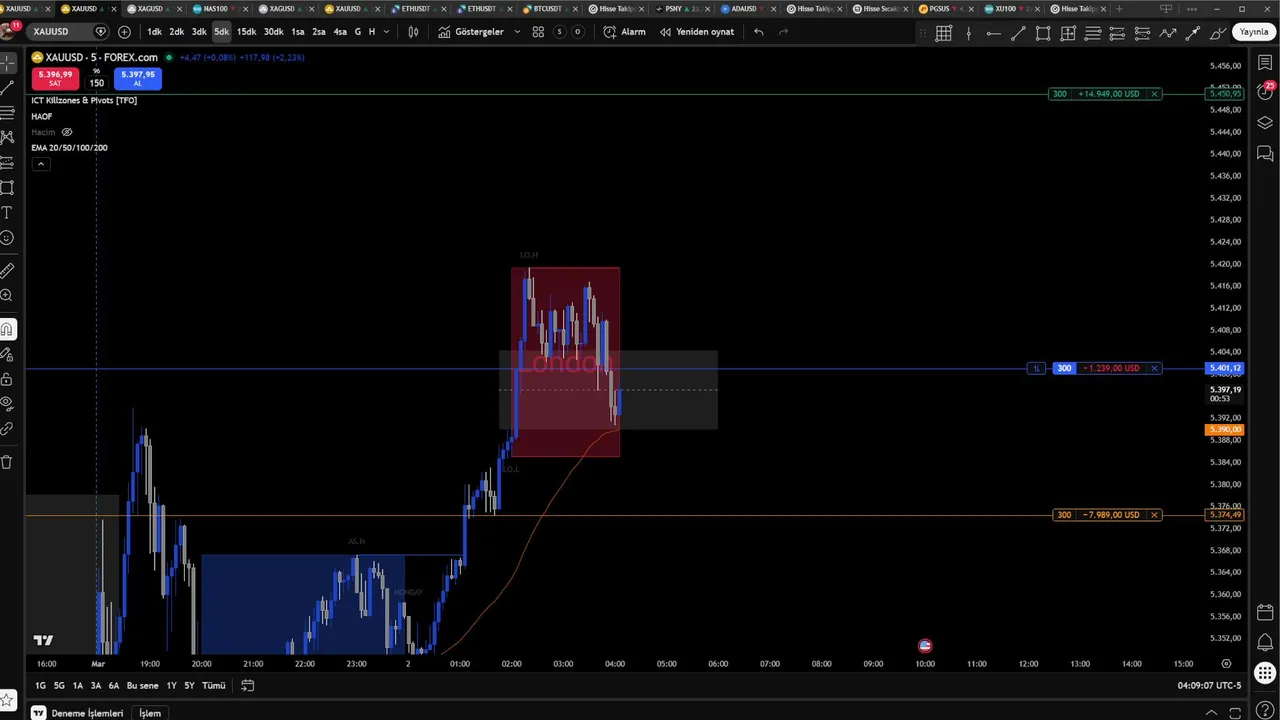Open the emoji icons tool
Viewport: 1280px width, 720px height.
7,238
